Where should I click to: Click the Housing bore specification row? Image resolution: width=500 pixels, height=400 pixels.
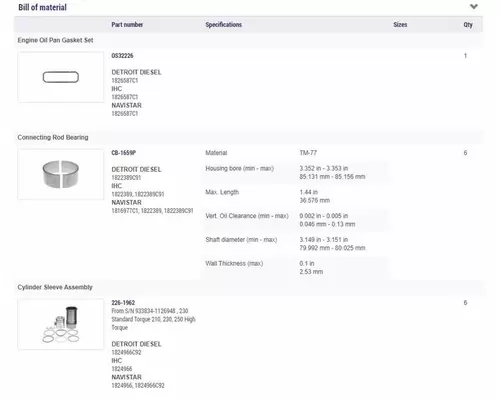294,172
